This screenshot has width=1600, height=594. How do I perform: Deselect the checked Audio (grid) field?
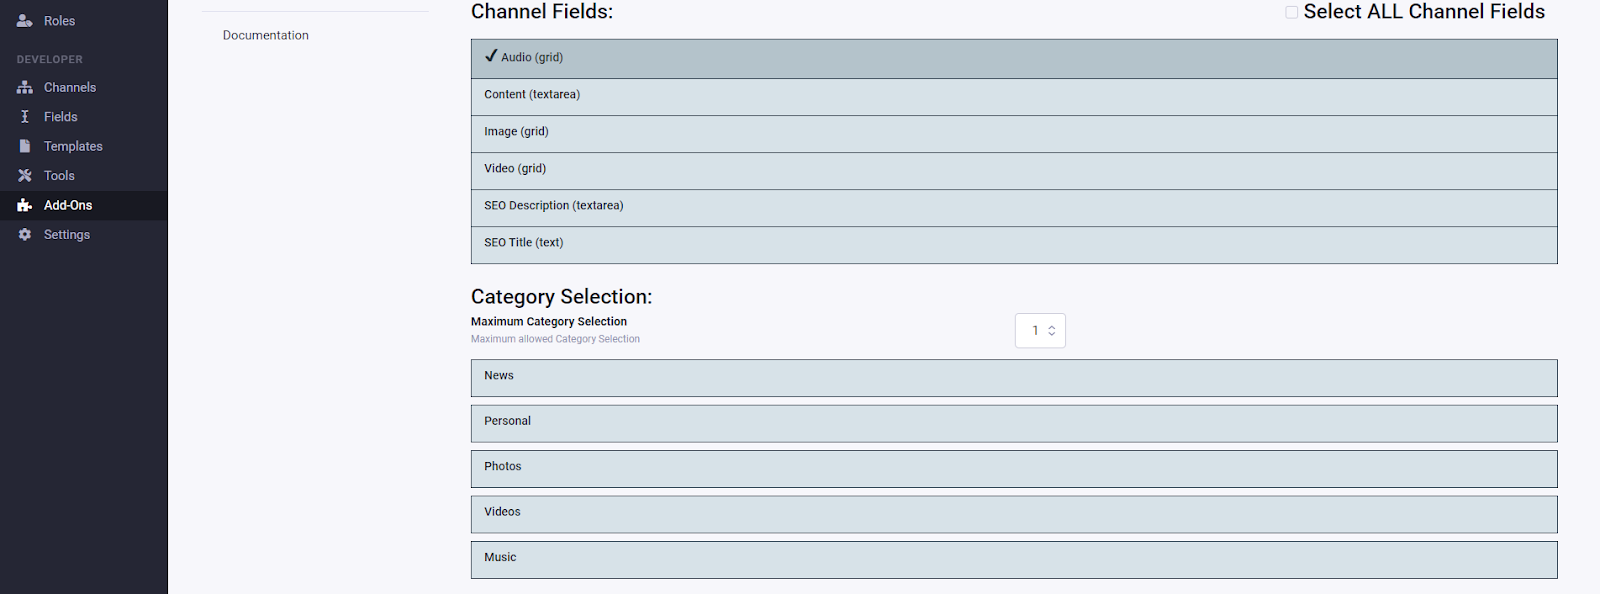coord(1013,58)
